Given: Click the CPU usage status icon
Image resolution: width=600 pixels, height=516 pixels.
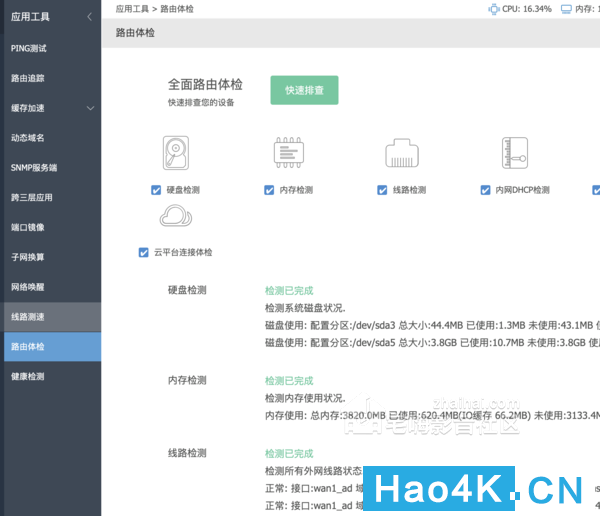Looking at the screenshot, I should tap(494, 9).
